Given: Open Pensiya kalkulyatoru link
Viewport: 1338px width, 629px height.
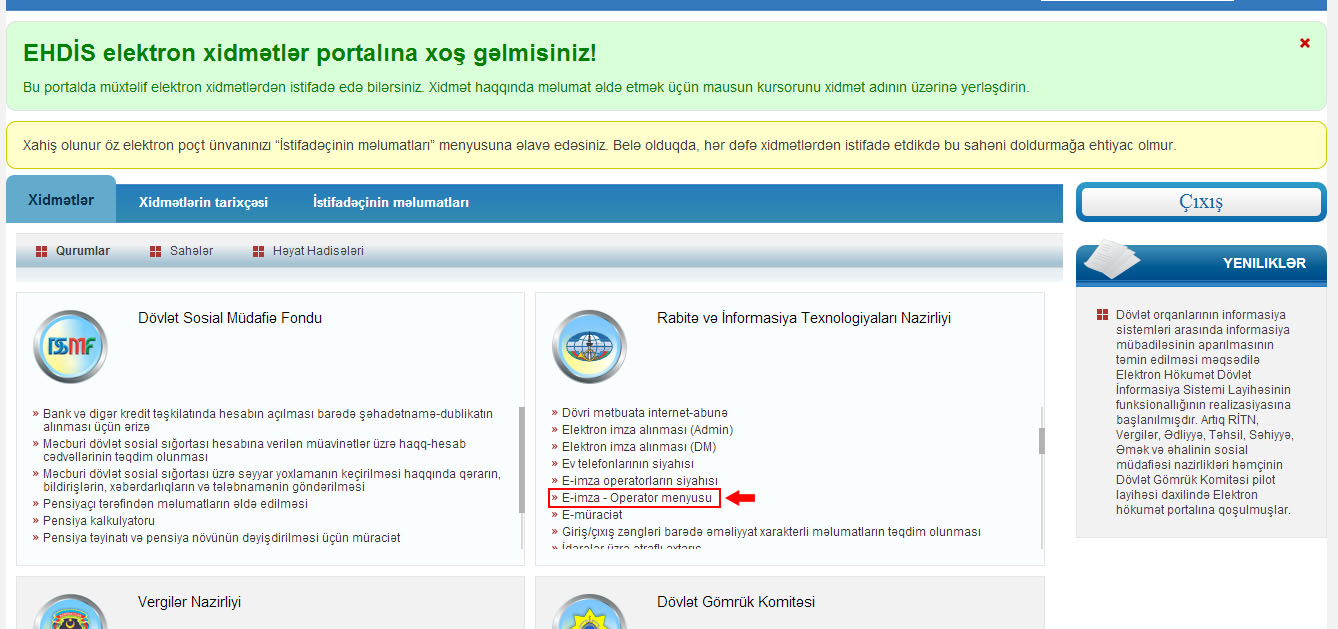Looking at the screenshot, I should pos(99,521).
